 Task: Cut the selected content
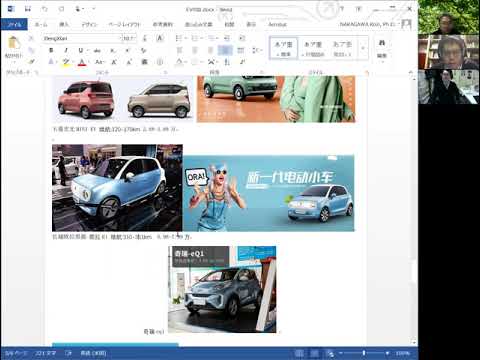(31, 39)
